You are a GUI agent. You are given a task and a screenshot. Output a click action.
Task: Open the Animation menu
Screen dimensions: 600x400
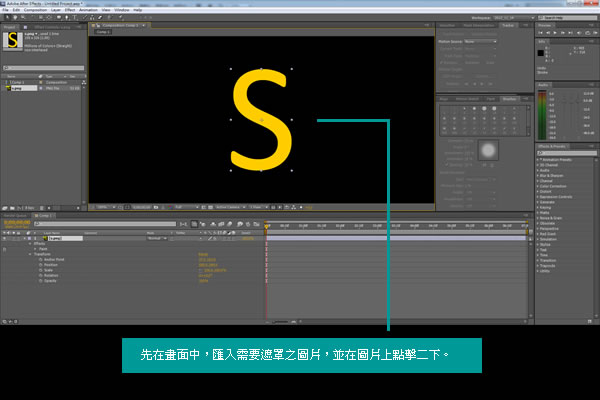[x=88, y=10]
